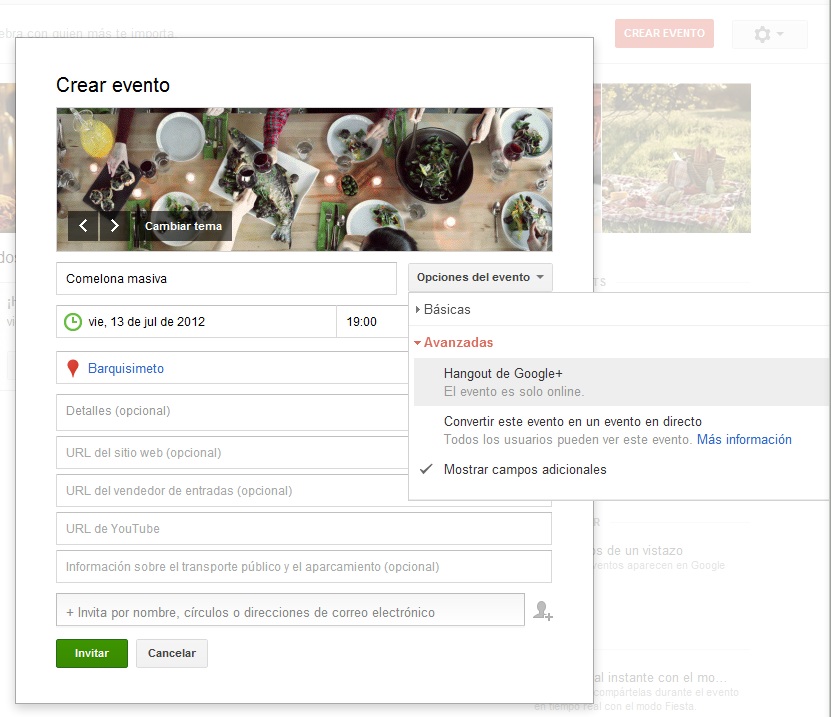The image size is (831, 717).
Task: Open the settings gear in the top right
Action: (762, 33)
